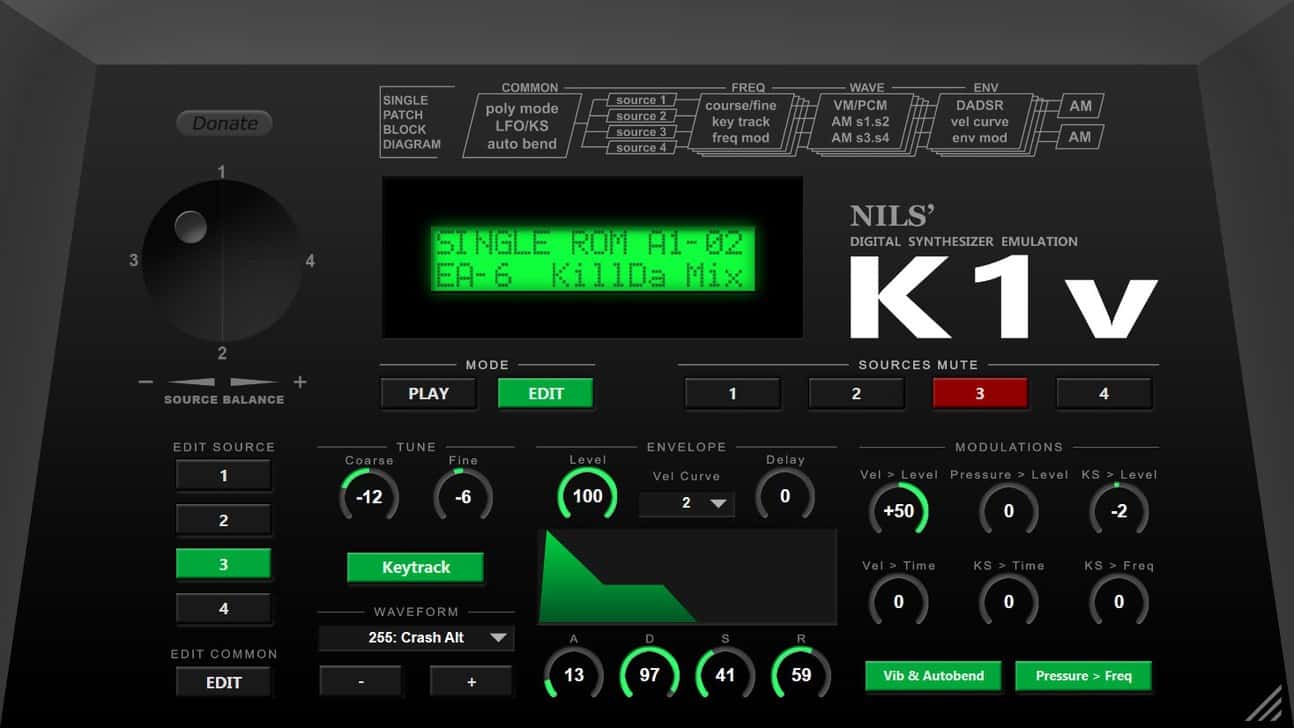1294x728 pixels.
Task: Unmute source 3 in Sources Mute
Action: (979, 394)
